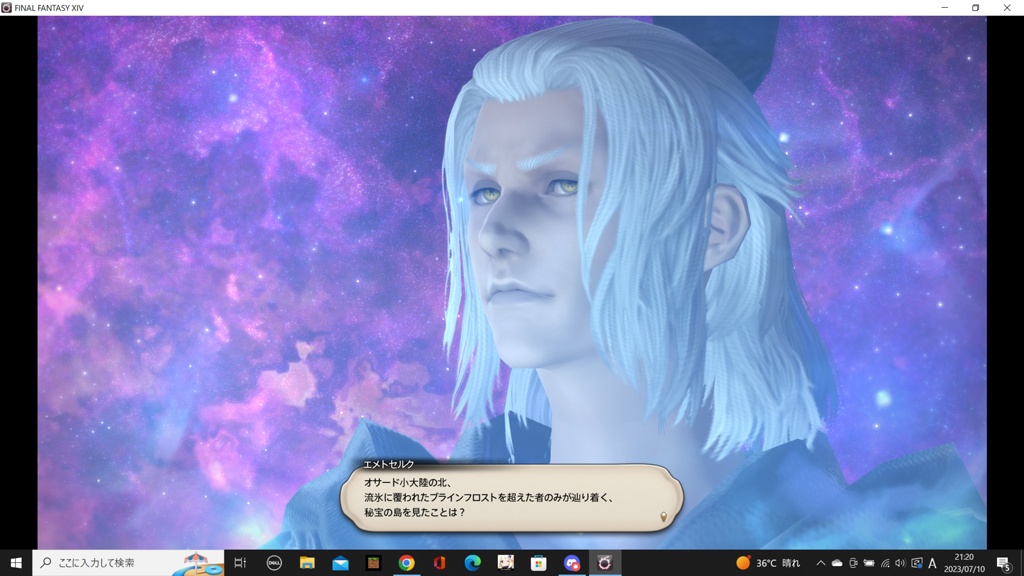Focus the ここに入力して検索 search box

pyautogui.click(x=128, y=562)
